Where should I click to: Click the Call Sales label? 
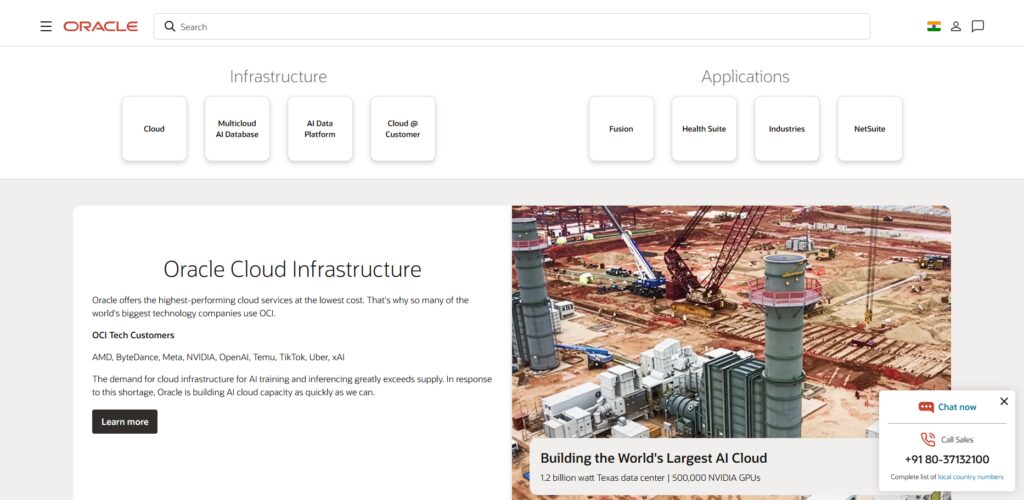(957, 440)
